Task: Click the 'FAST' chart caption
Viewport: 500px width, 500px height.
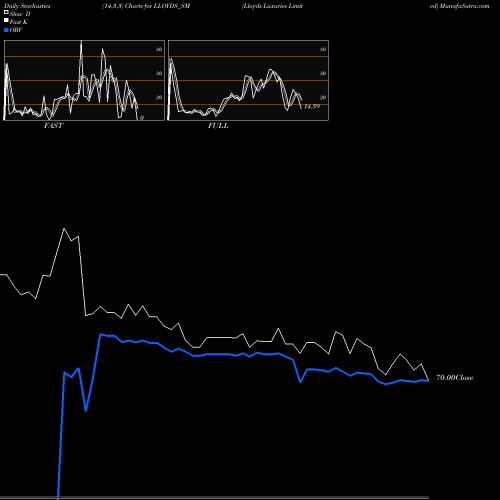Action: click(x=53, y=126)
